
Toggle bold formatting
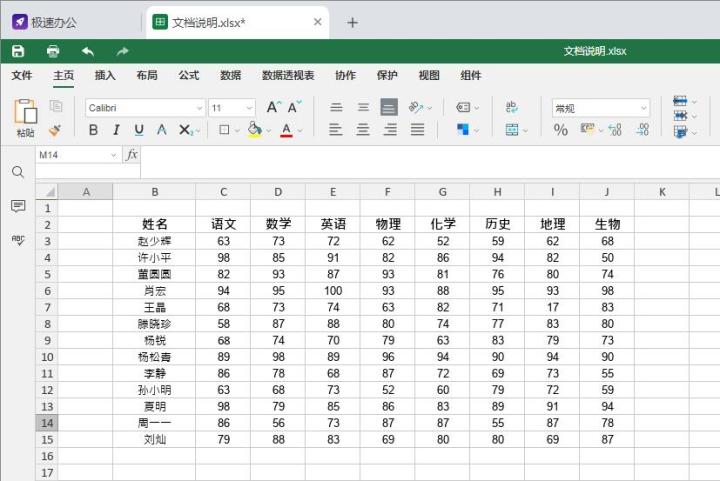[x=93, y=130]
